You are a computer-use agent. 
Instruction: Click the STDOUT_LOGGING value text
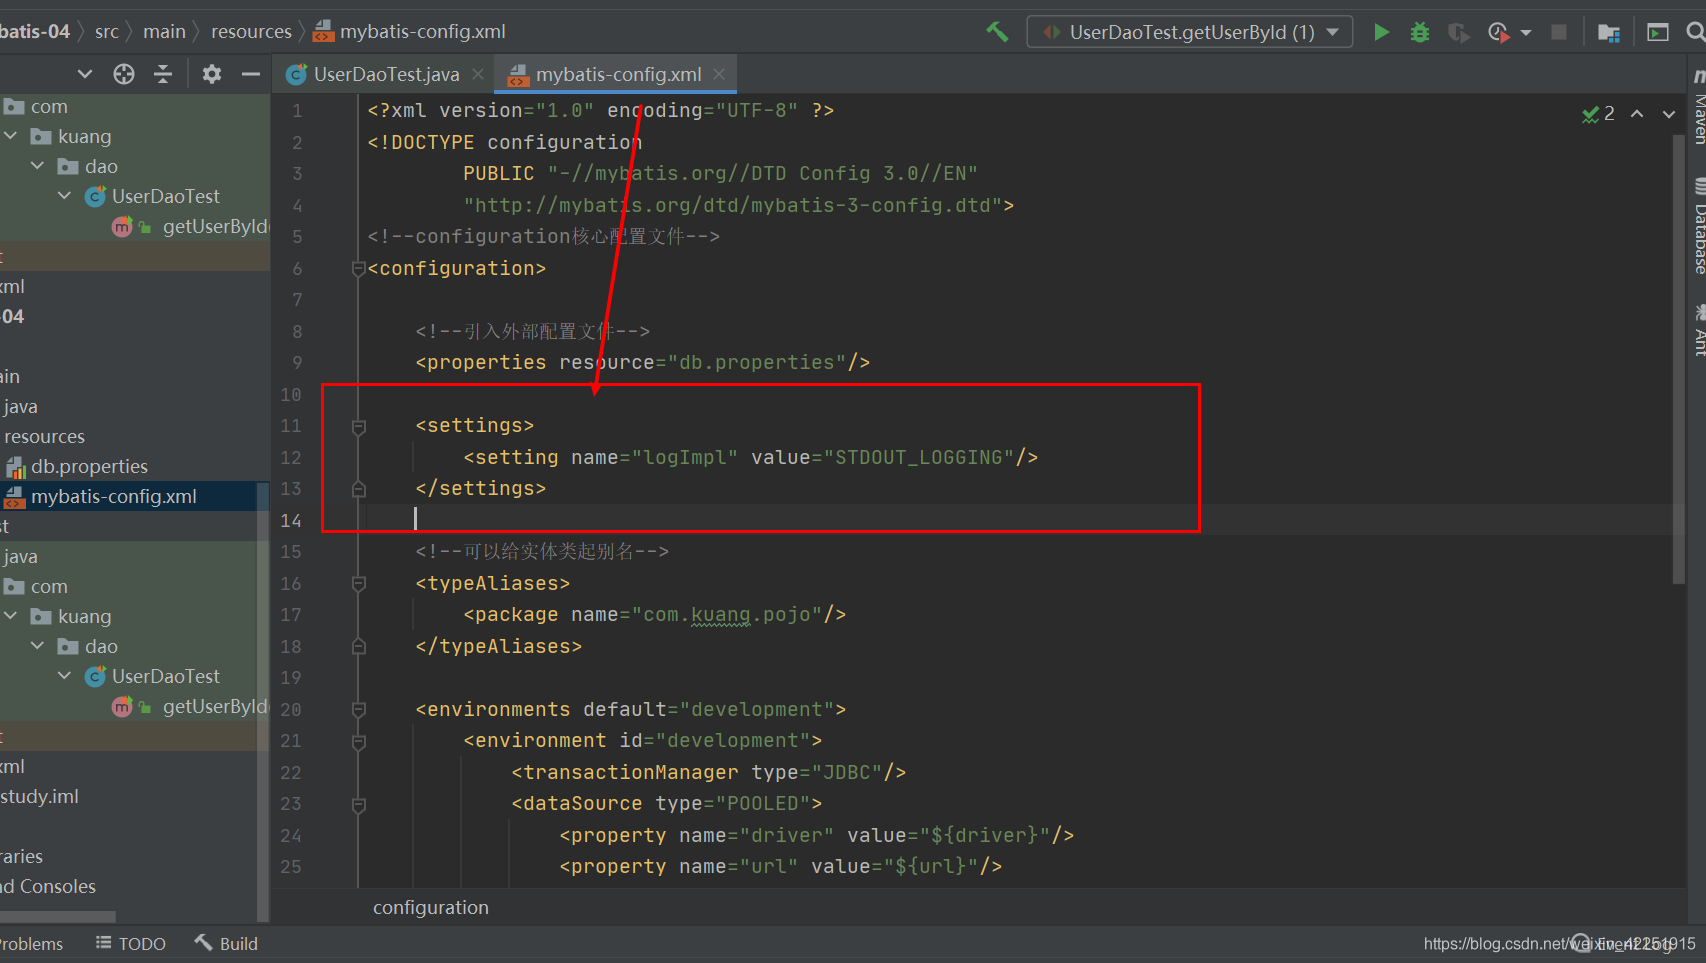coord(919,457)
